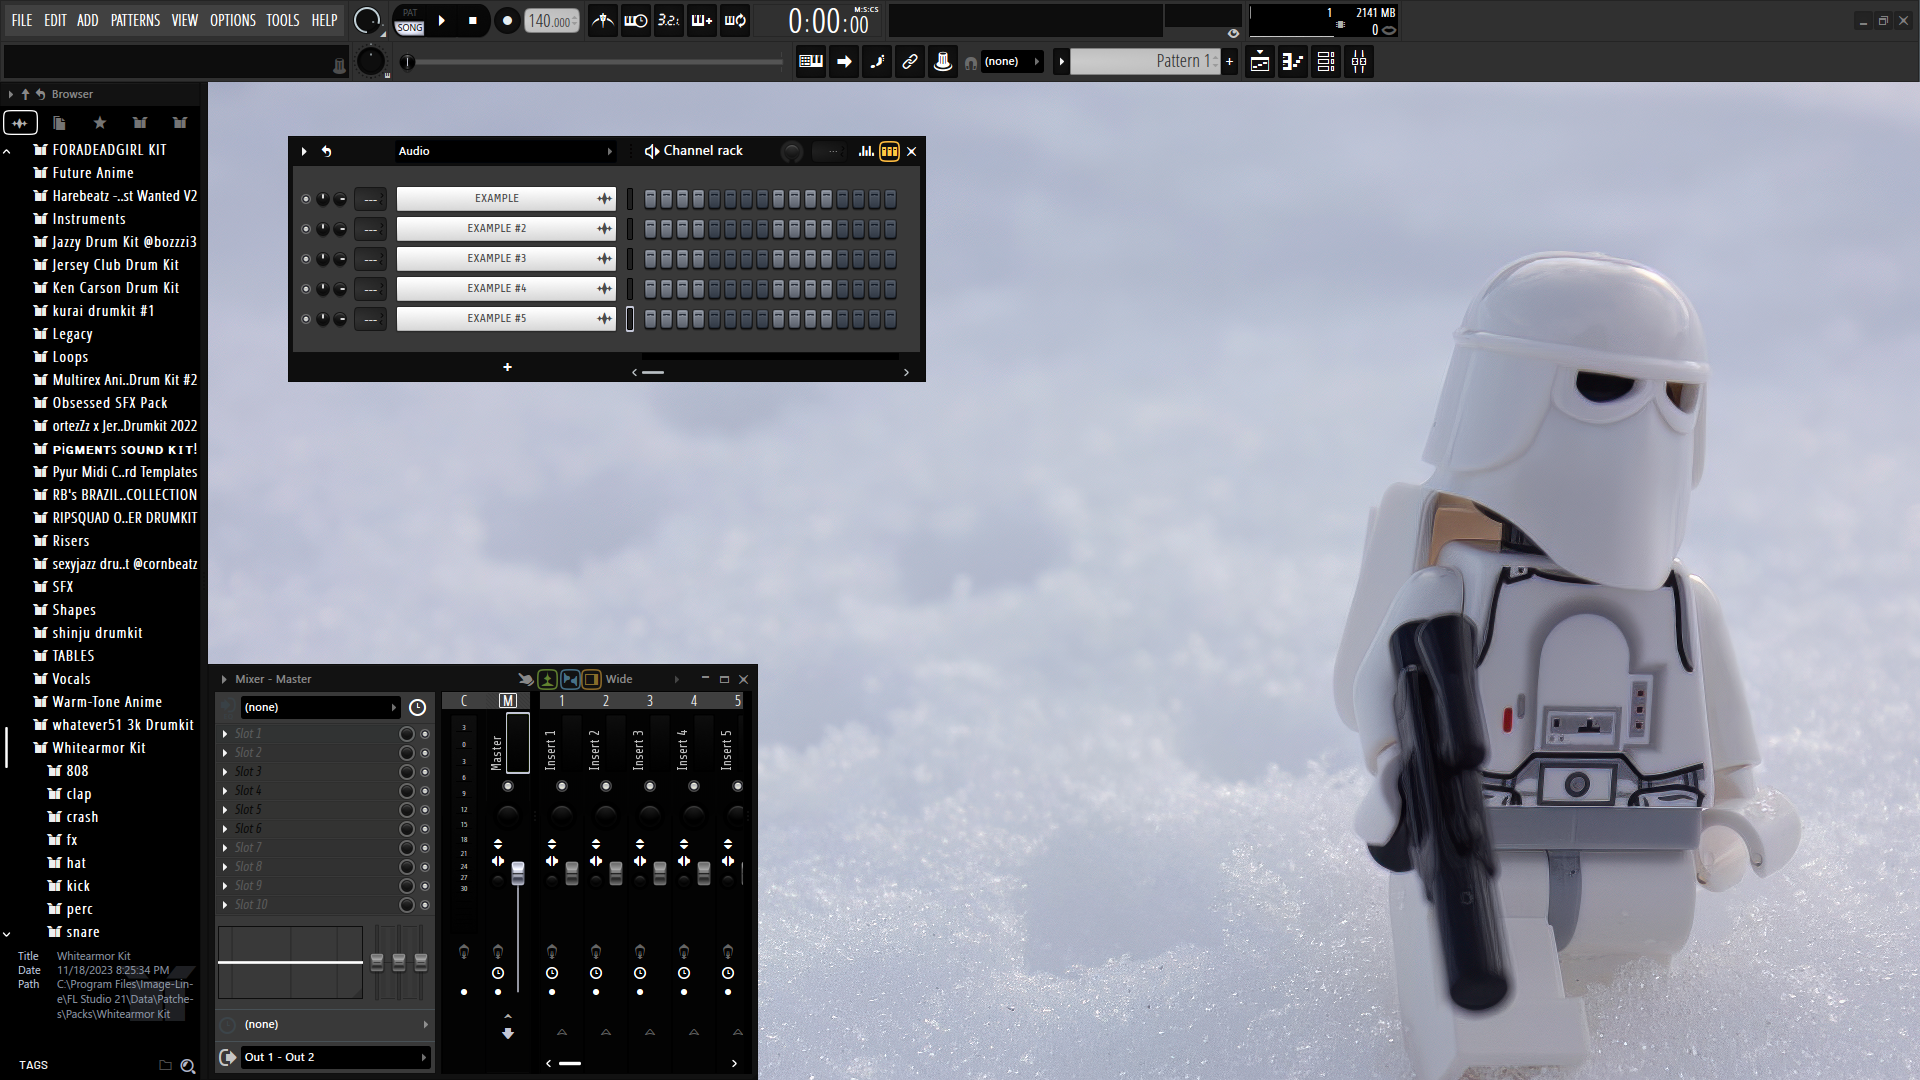Click the browser search magnifier icon
The image size is (1920, 1080).
187,1066
